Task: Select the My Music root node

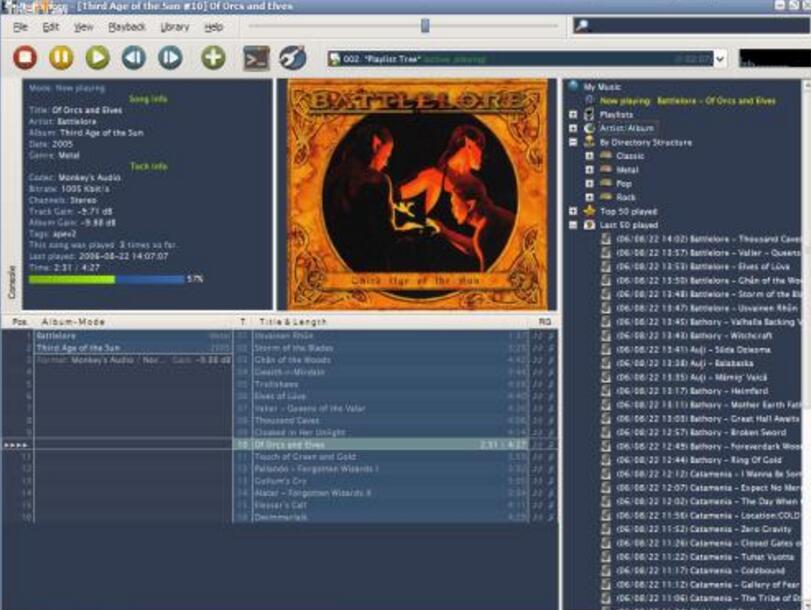Action: click(x=602, y=86)
